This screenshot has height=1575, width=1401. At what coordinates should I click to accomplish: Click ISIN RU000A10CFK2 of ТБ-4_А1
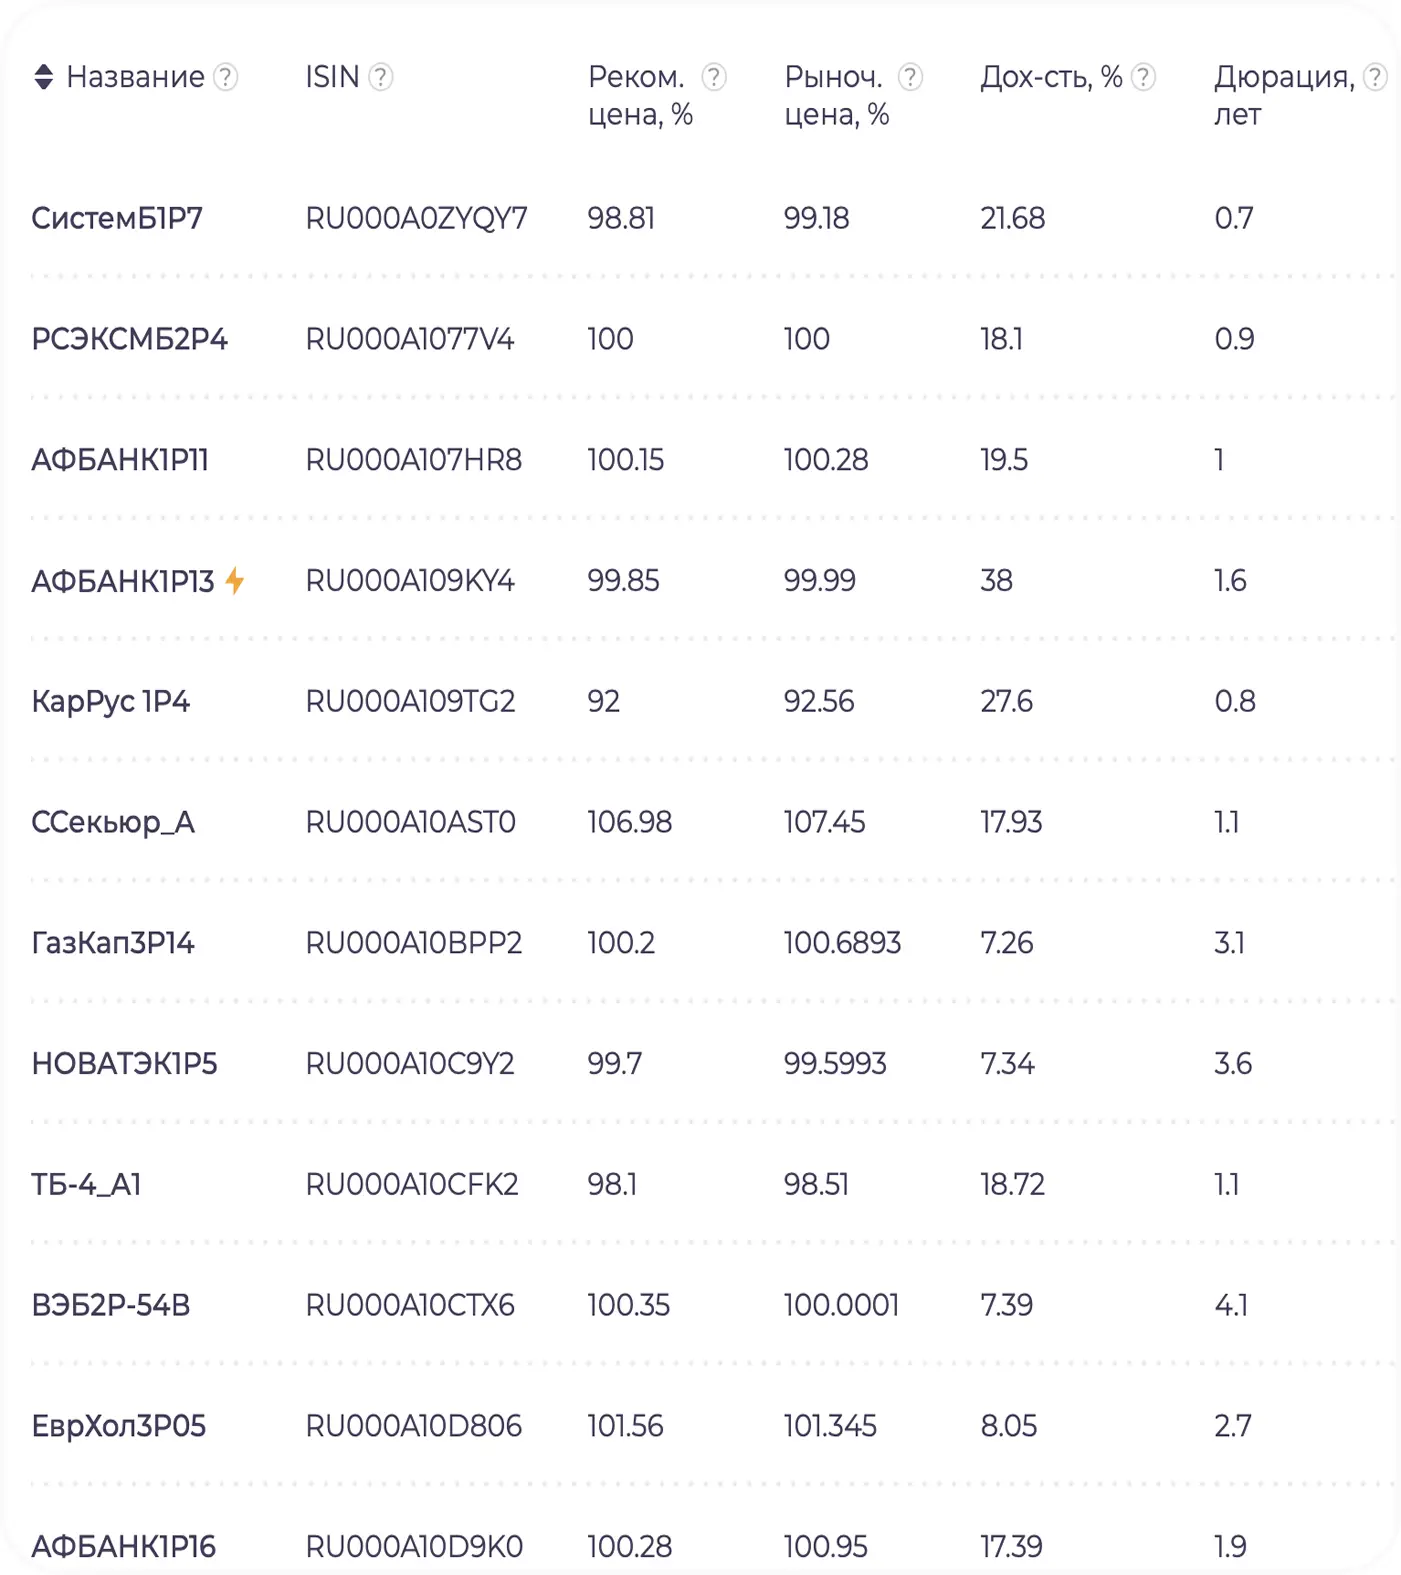point(412,1185)
